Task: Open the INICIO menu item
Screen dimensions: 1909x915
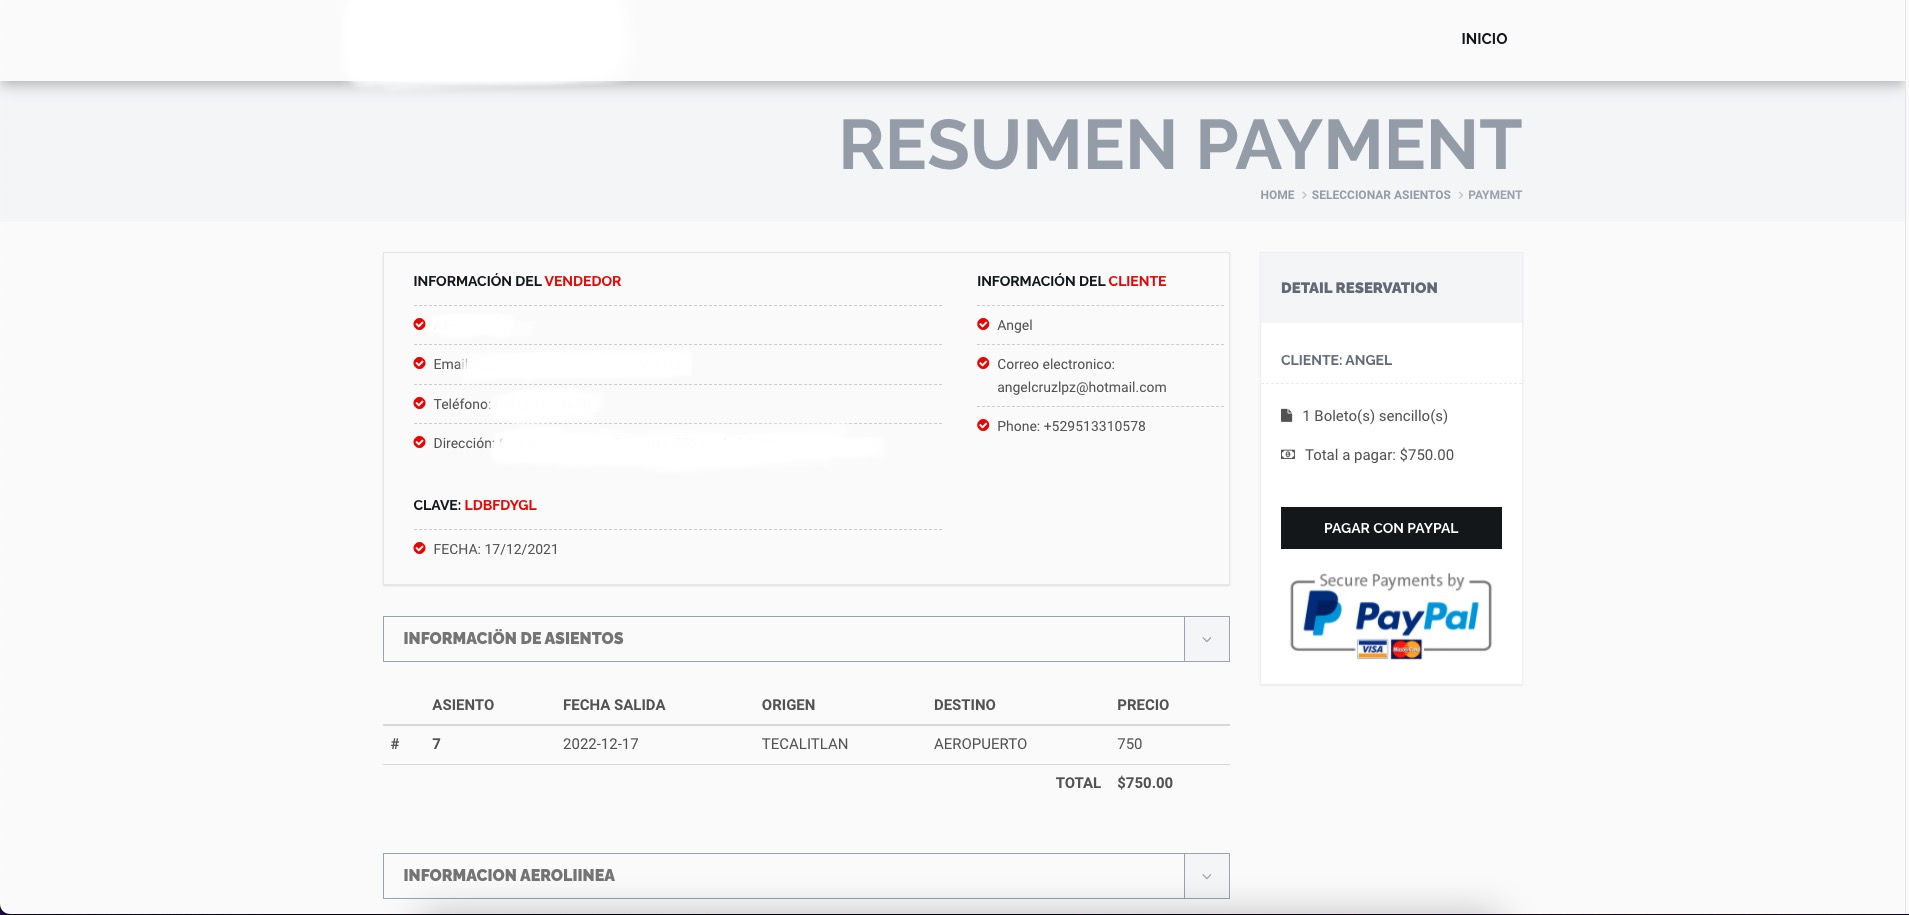Action: 1483,39
